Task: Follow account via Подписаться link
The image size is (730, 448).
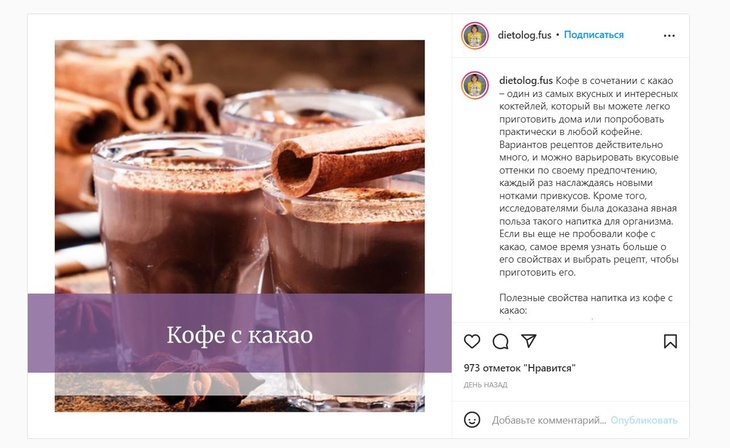Action: click(594, 35)
